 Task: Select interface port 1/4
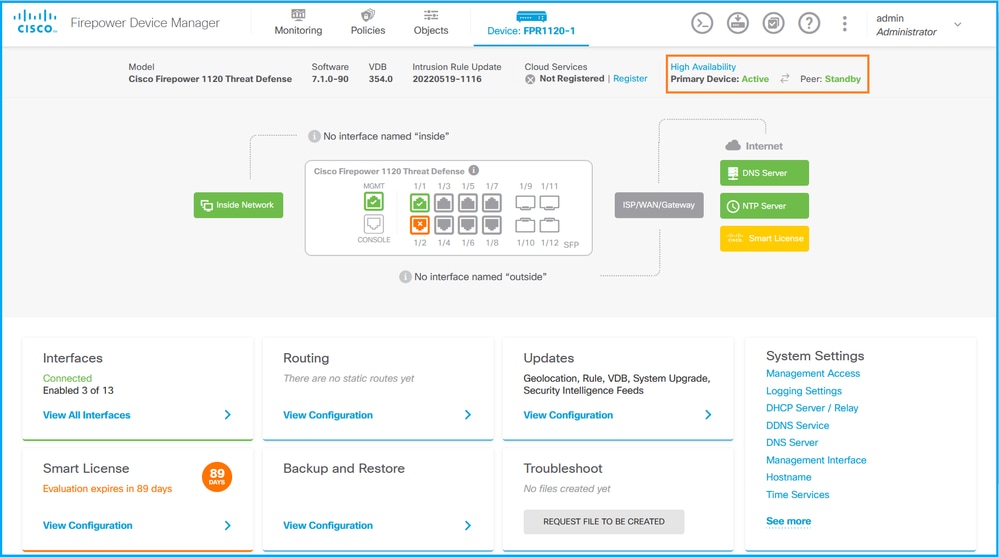(444, 225)
